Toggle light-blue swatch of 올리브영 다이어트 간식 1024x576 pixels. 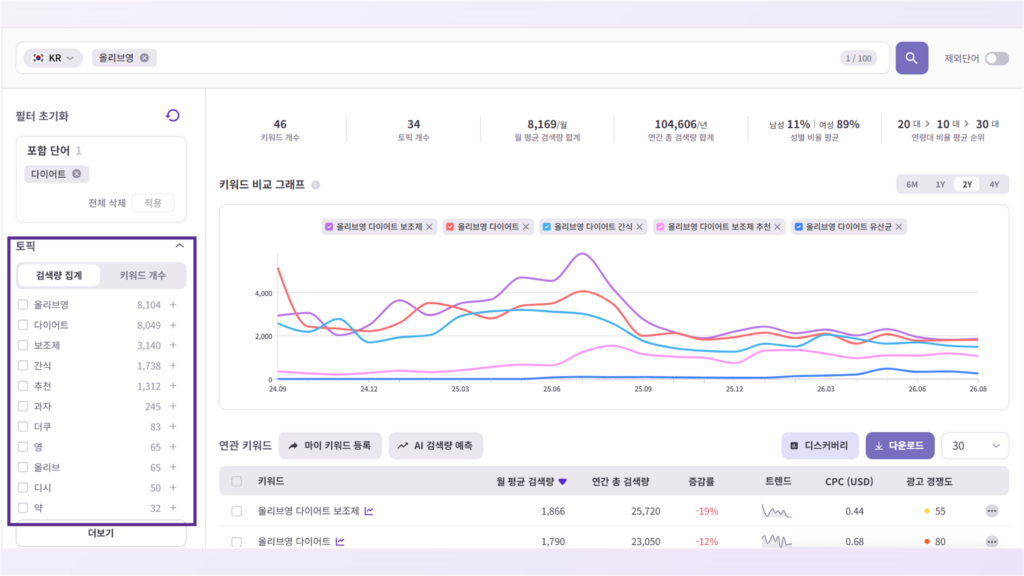tap(547, 227)
